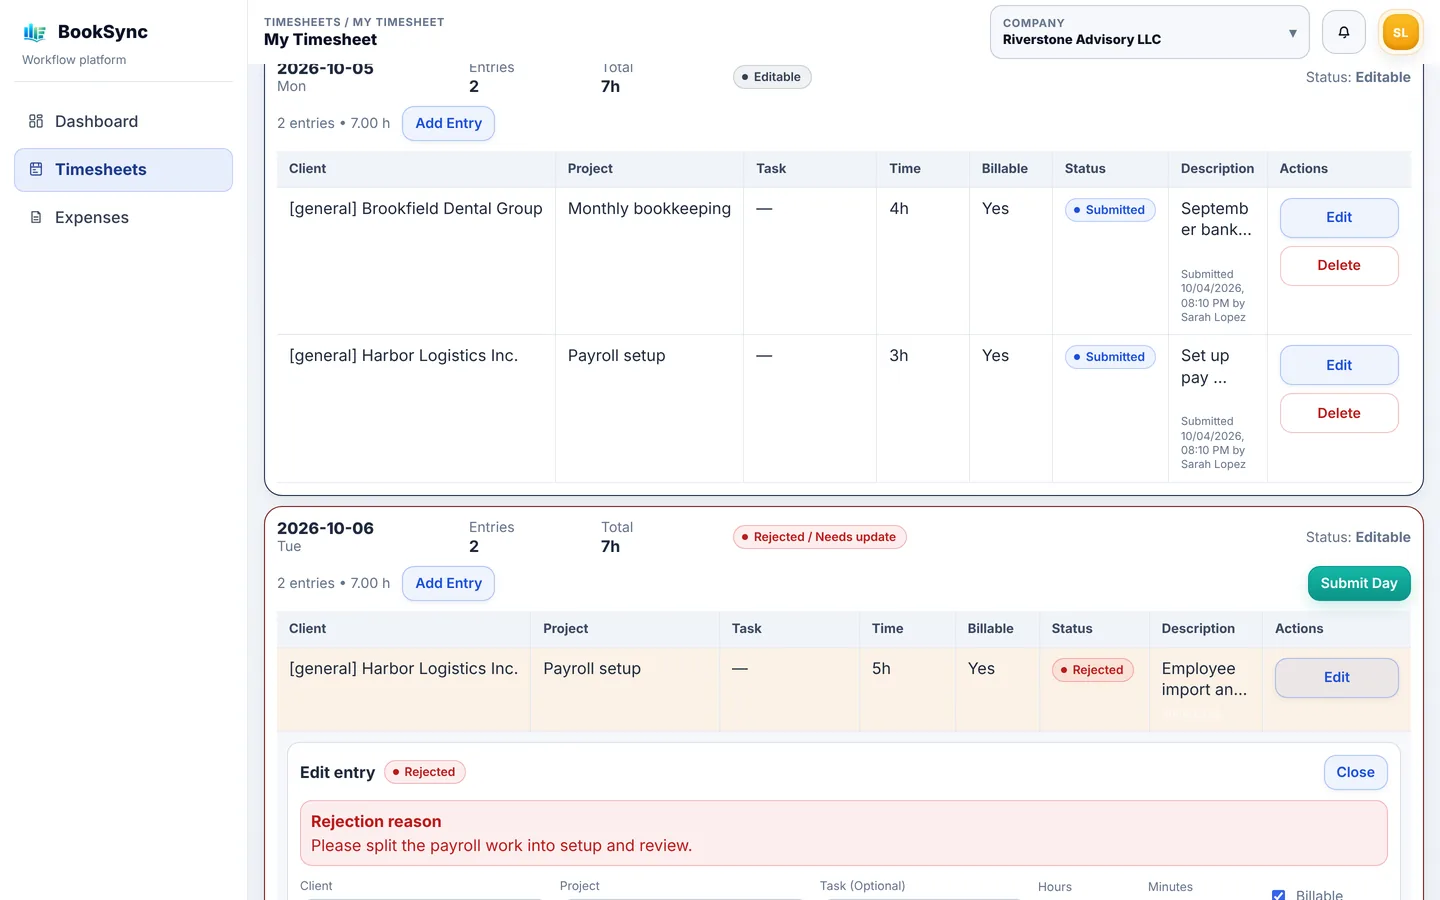Click the Rejected / Needs update badge
The image size is (1440, 900).
click(820, 537)
